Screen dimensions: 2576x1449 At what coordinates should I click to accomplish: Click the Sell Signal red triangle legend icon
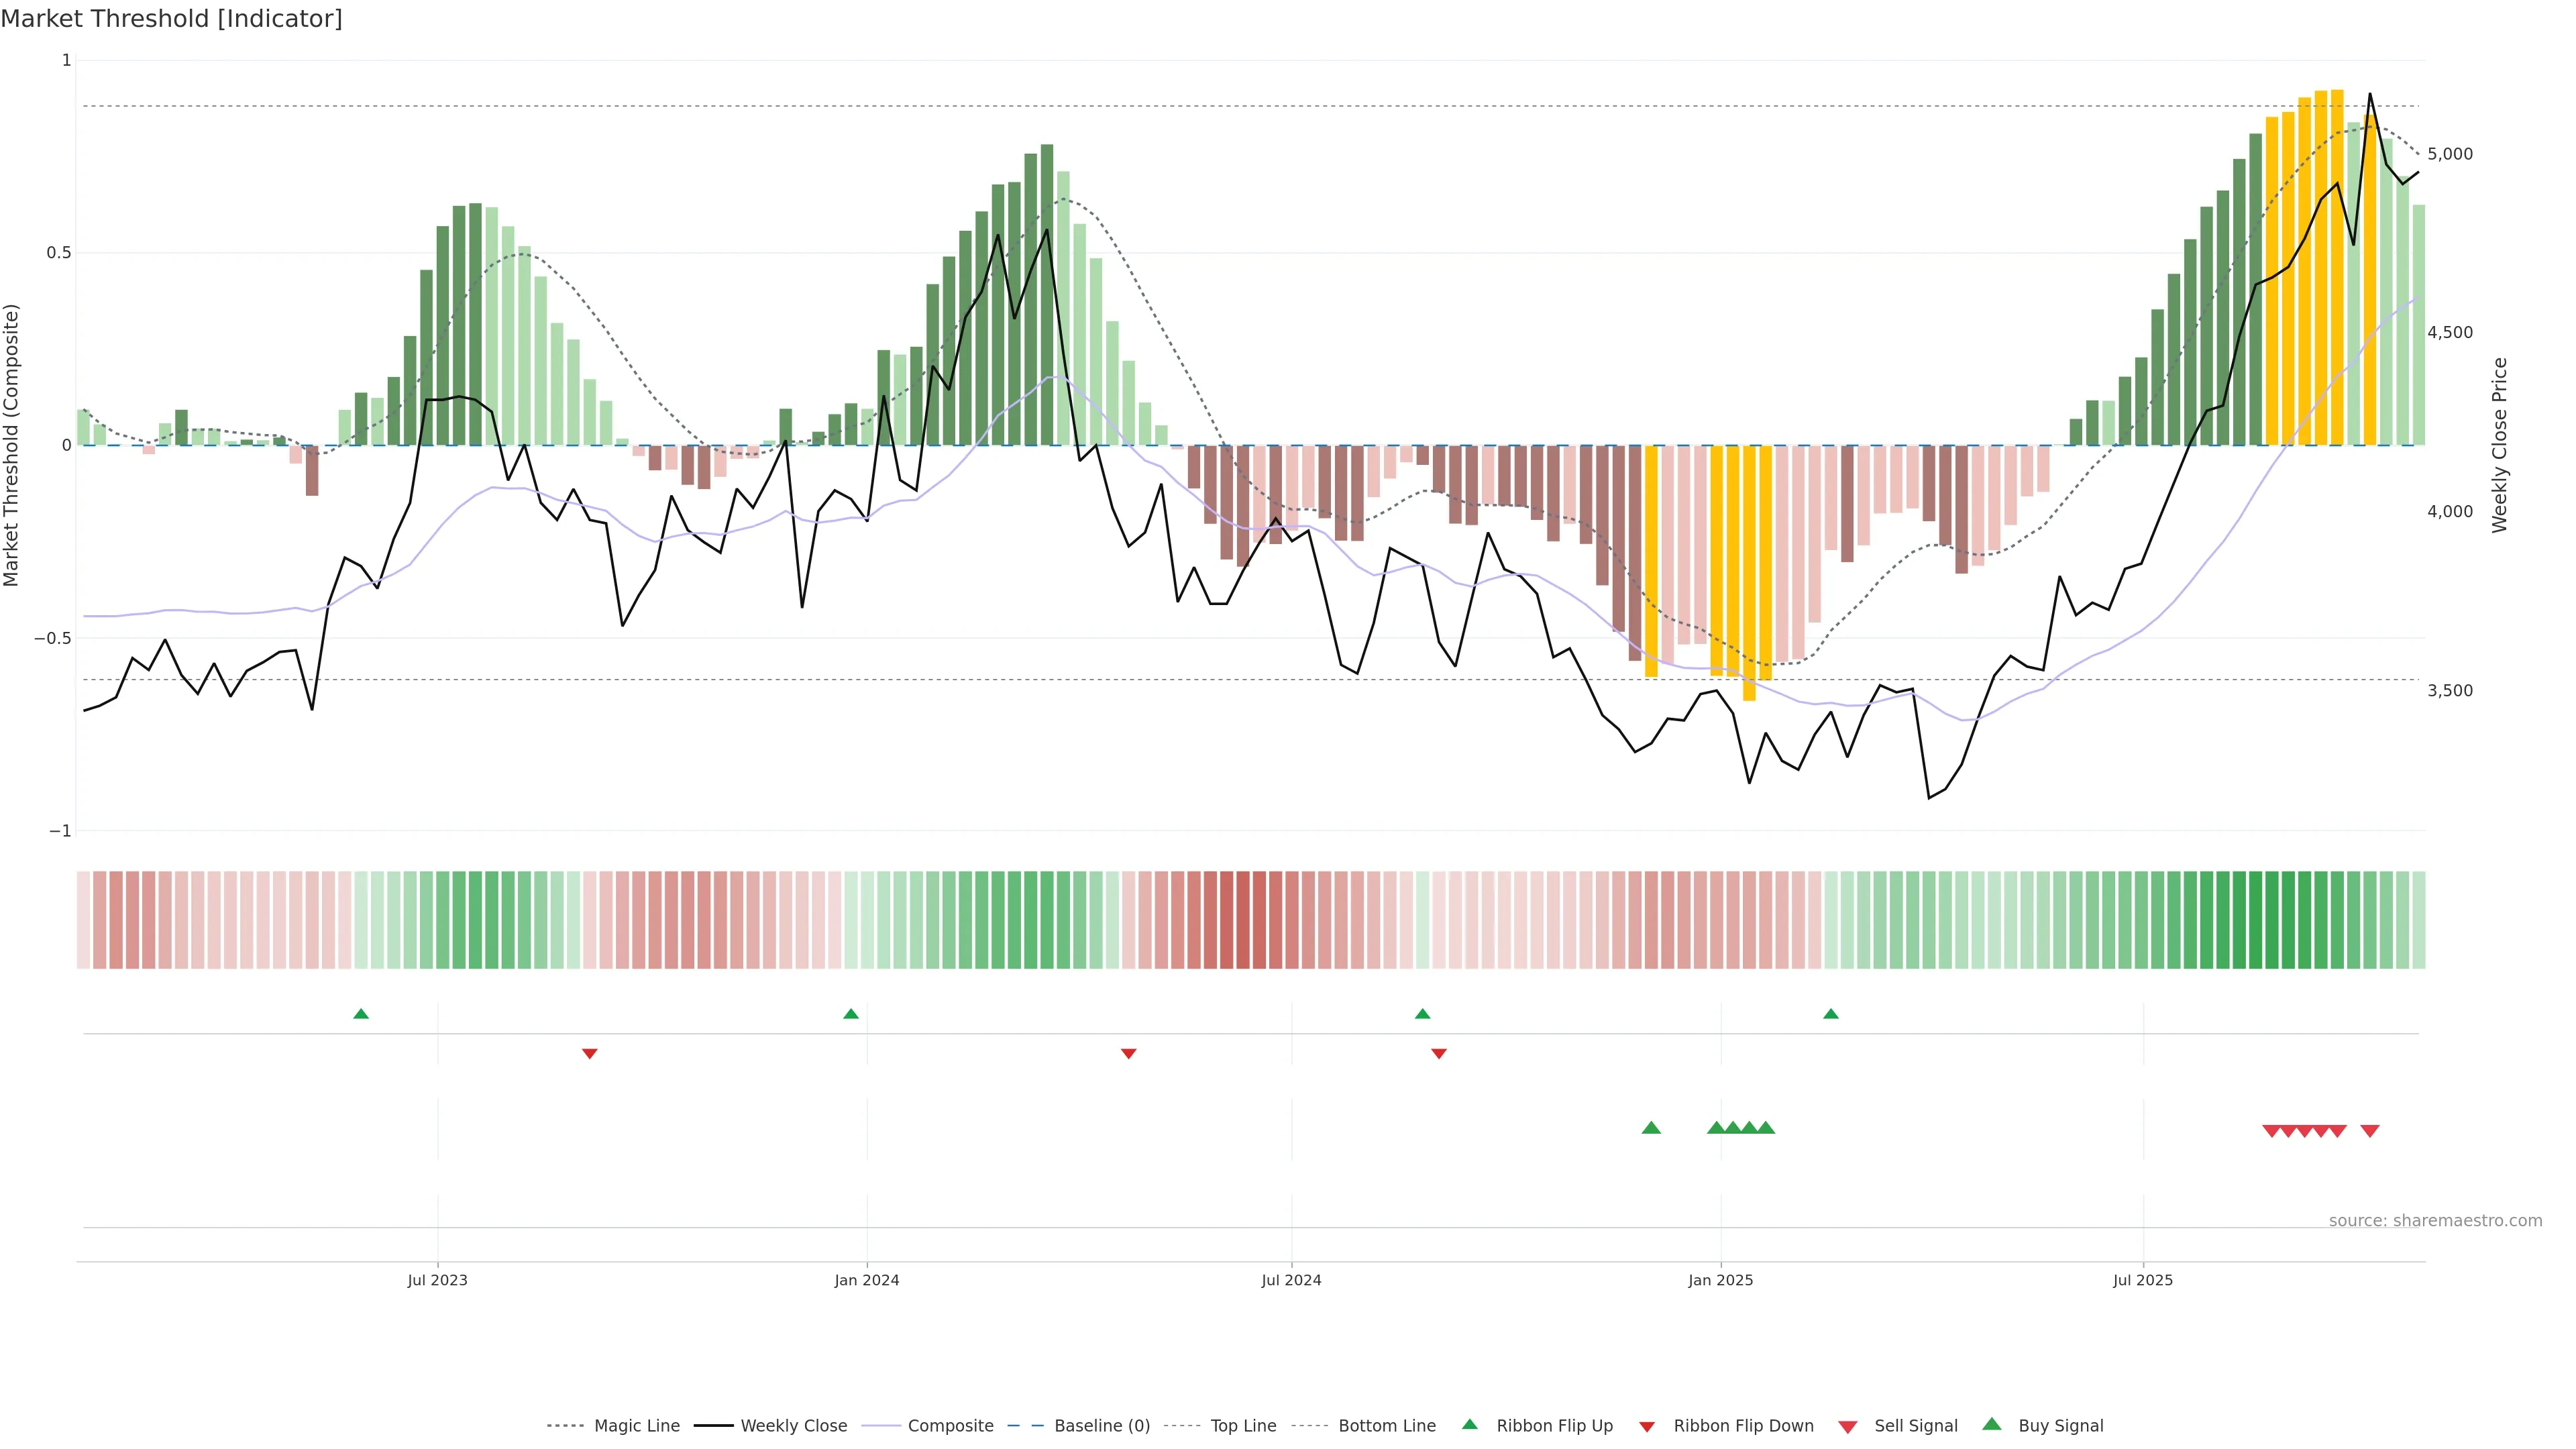[x=1847, y=1426]
